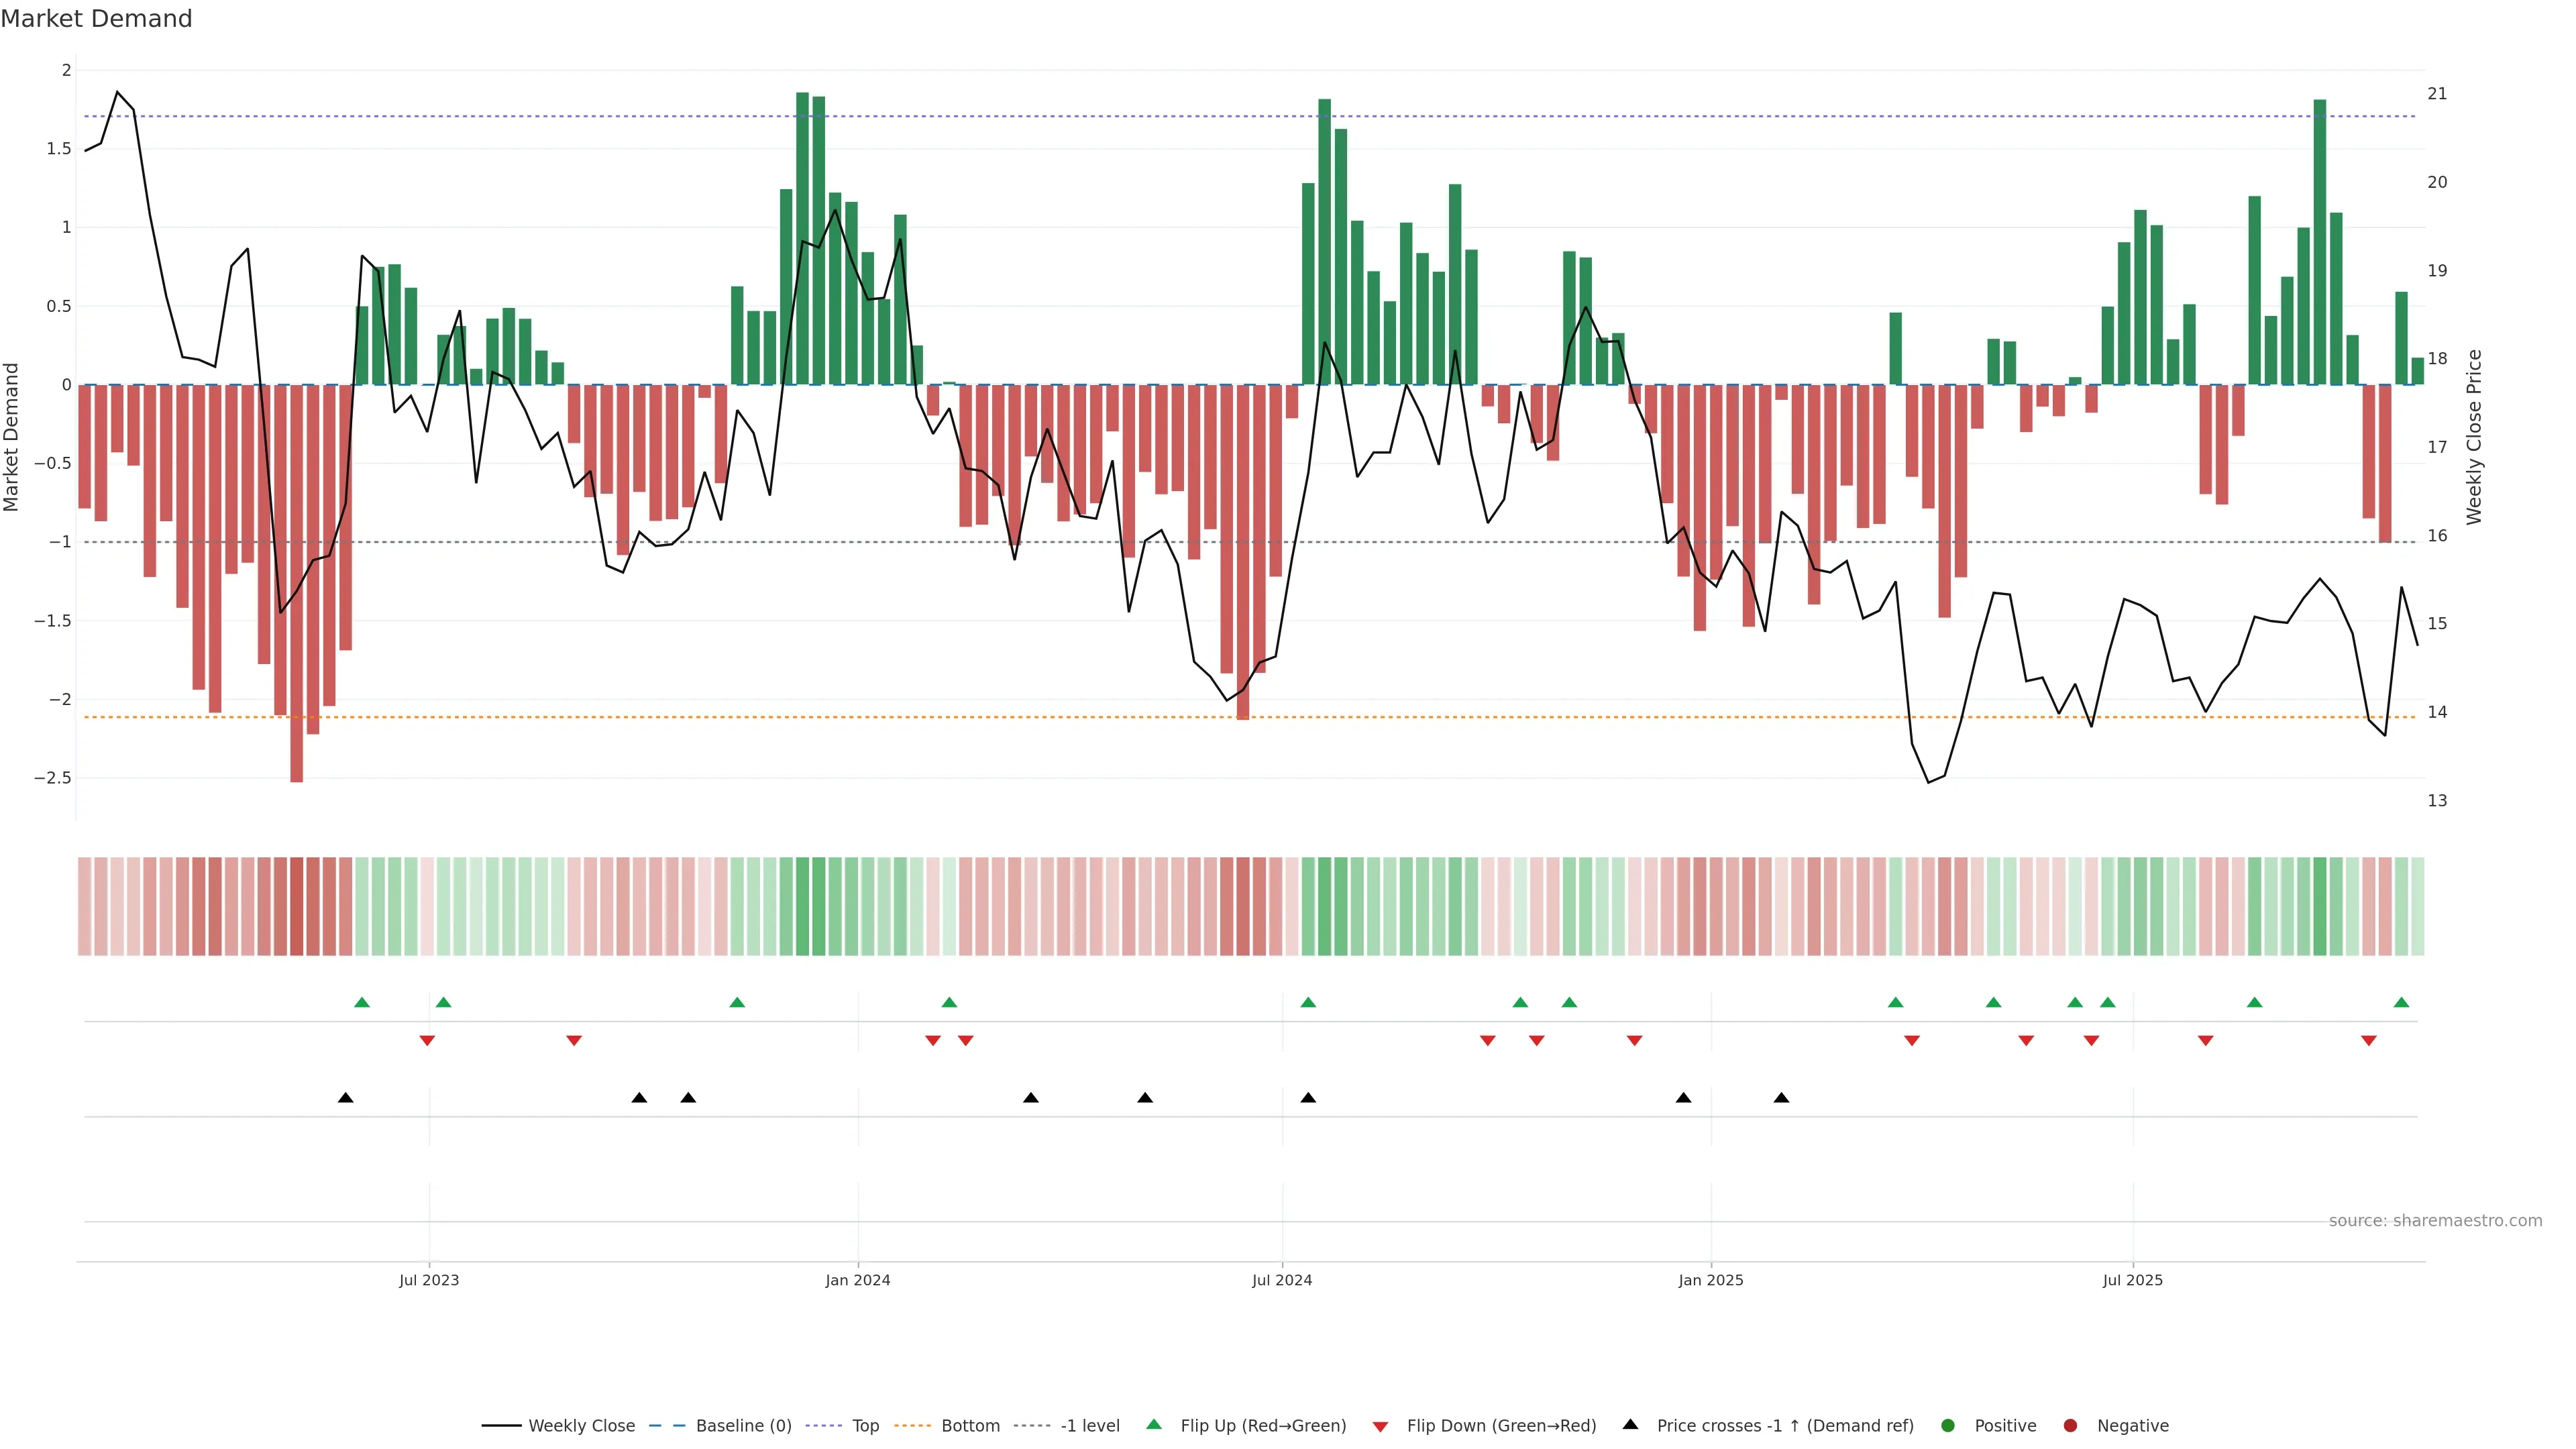
Task: Click the last green Flip Up marker
Action: (x=2401, y=1002)
